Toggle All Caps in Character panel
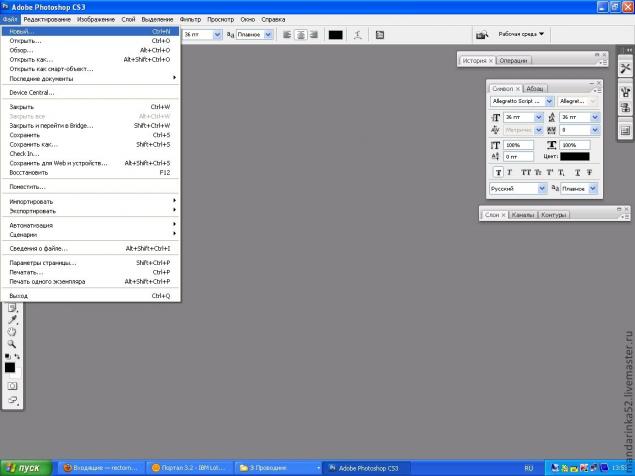635x476 pixels. 526,173
